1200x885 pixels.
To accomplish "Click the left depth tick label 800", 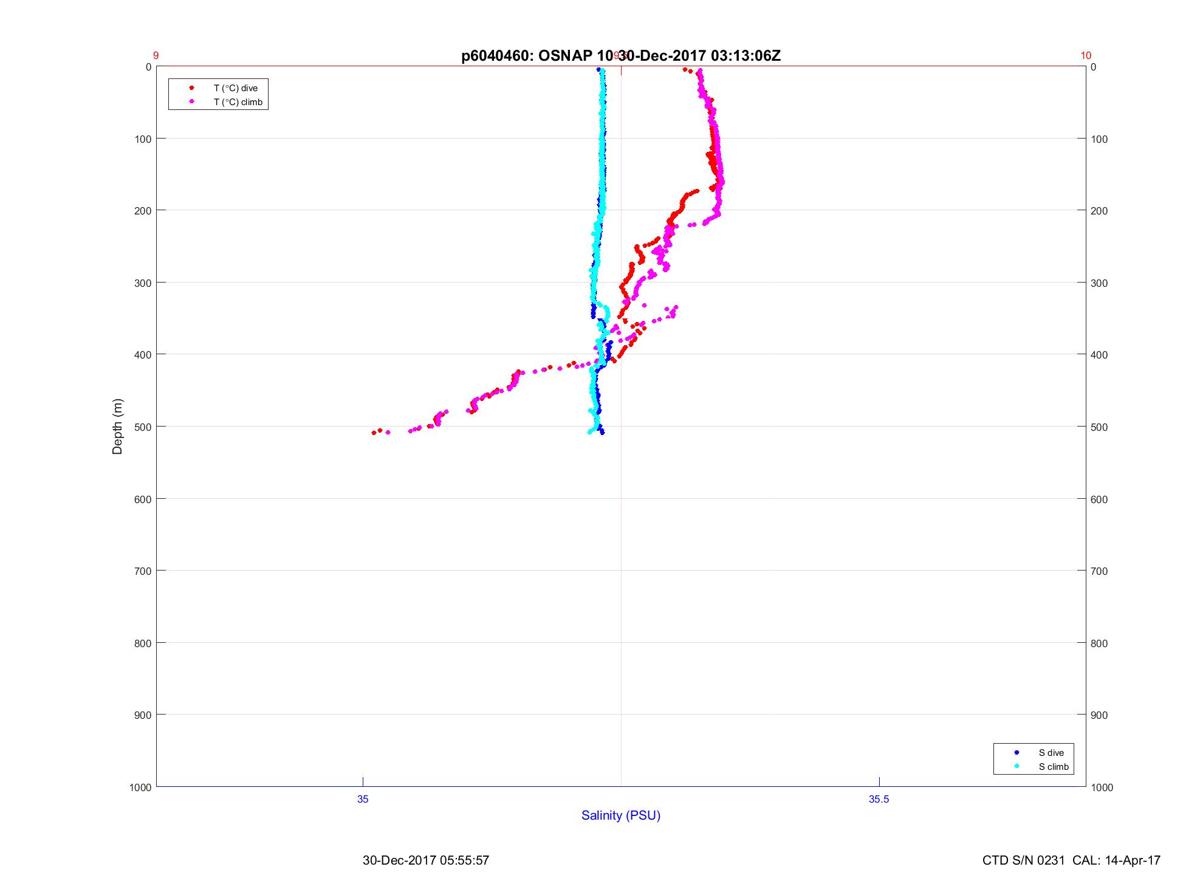I will [x=143, y=643].
